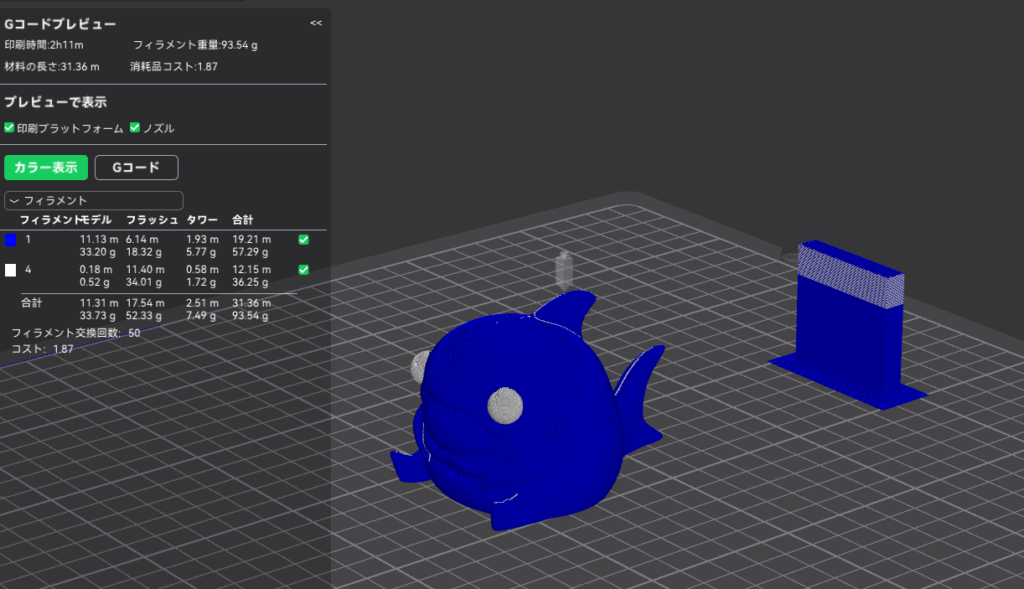Select the カラー表示 button
This screenshot has height=589, width=1024.
point(46,167)
